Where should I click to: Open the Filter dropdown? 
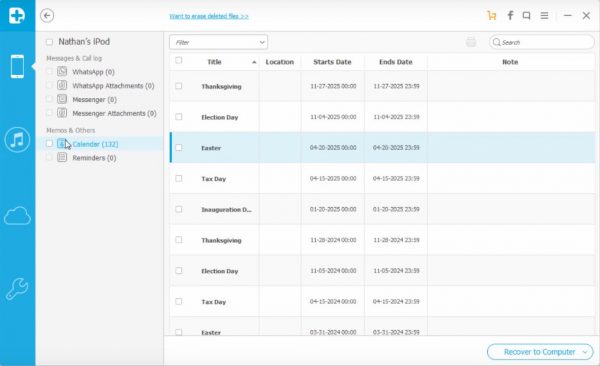[x=218, y=42]
